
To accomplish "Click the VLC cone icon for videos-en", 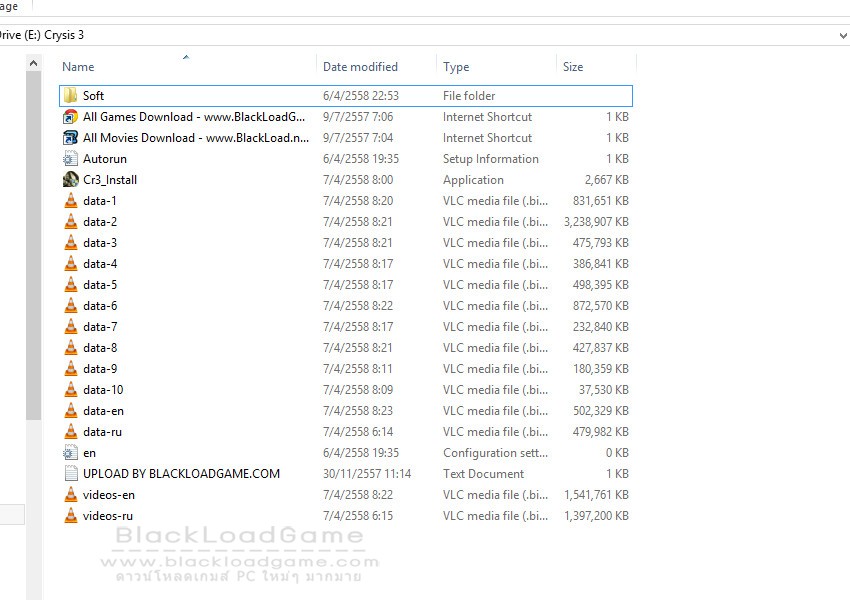I will click(x=70, y=495).
